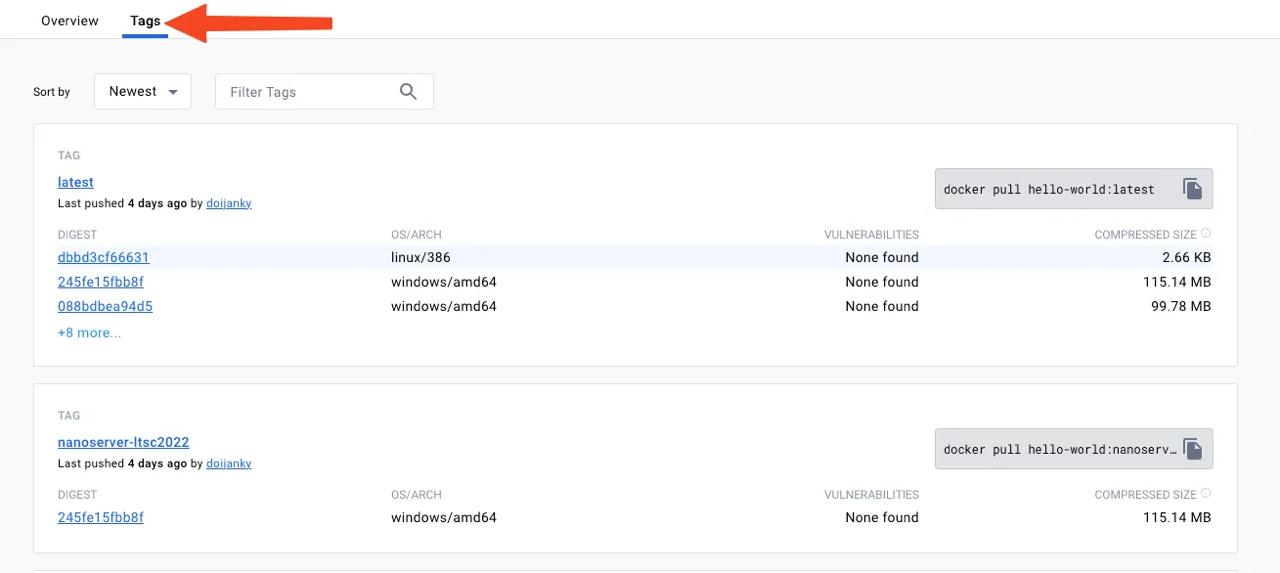Visit doijanky profile in nanoserver-ltsc2022 tag
Screen dimensions: 1280x573
229,463
